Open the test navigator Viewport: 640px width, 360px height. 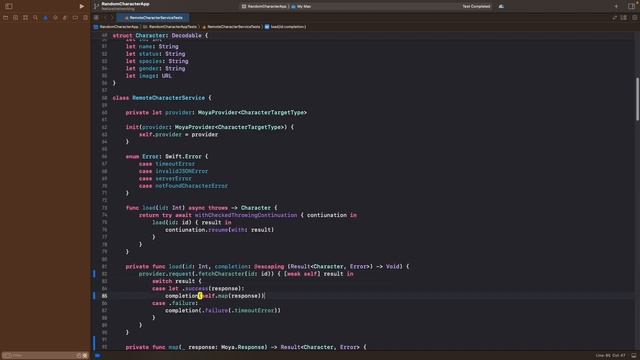[56, 18]
